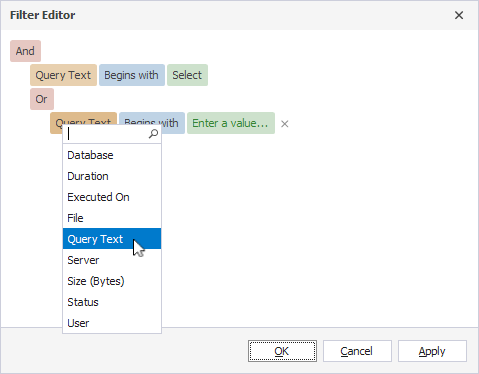Choose File from the field list
Screen dimensions: 479x374
coord(112,218)
